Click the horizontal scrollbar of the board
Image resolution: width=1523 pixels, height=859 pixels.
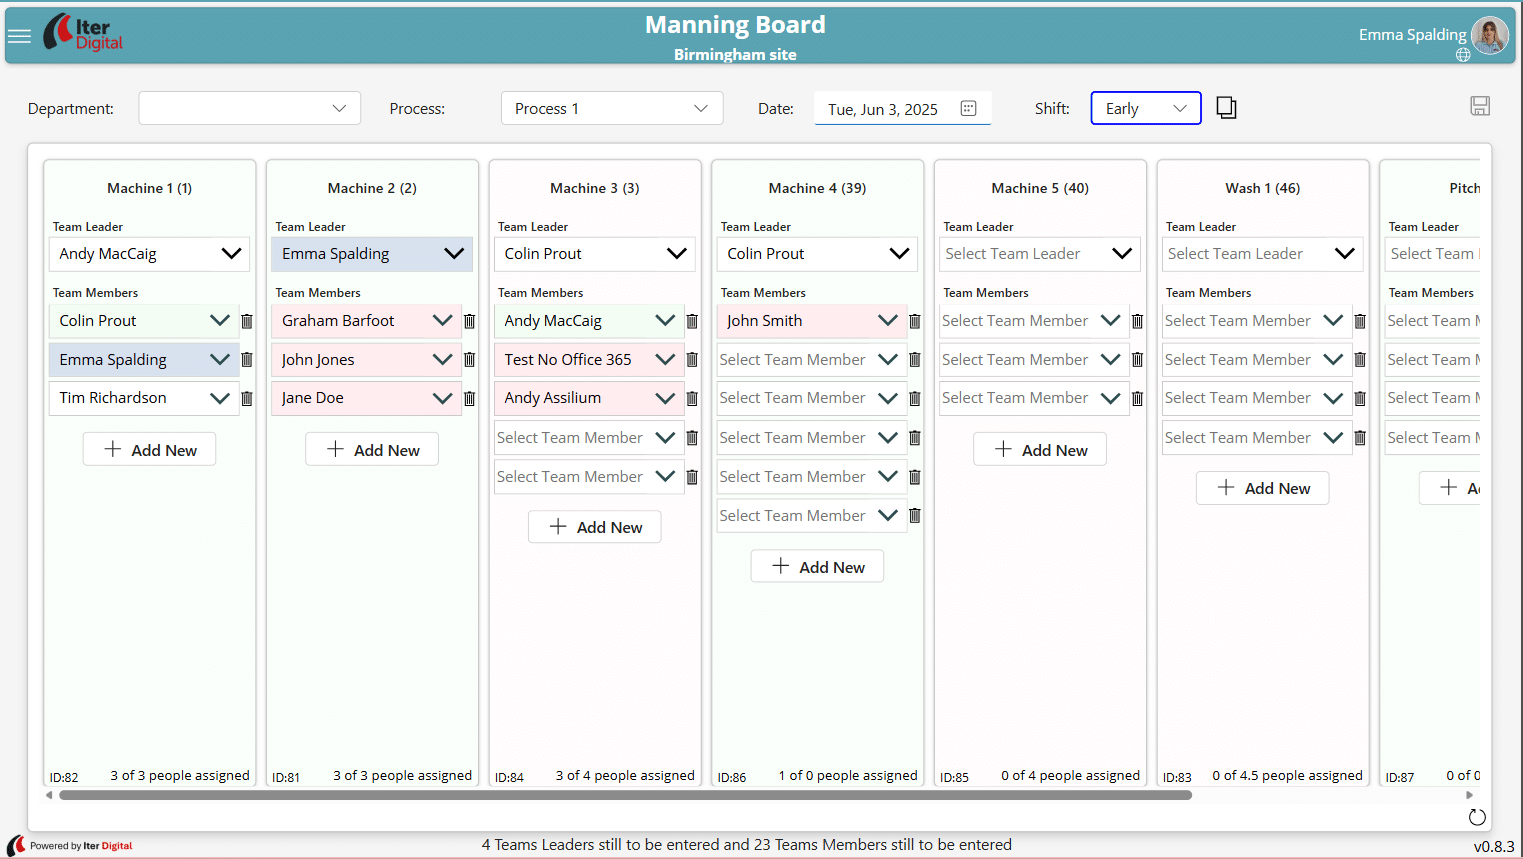point(625,796)
